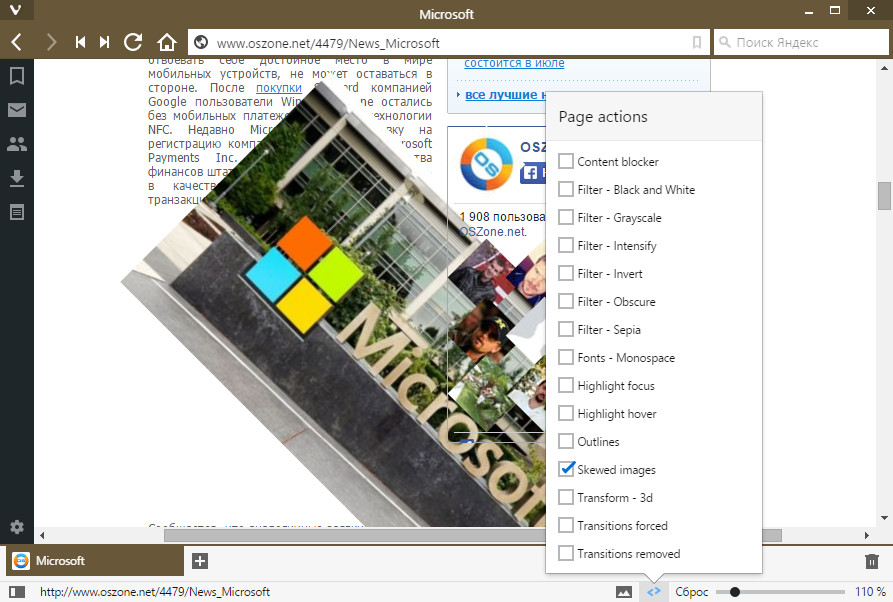This screenshot has height=602, width=893.
Task: Enable Transitions removed
Action: point(566,553)
